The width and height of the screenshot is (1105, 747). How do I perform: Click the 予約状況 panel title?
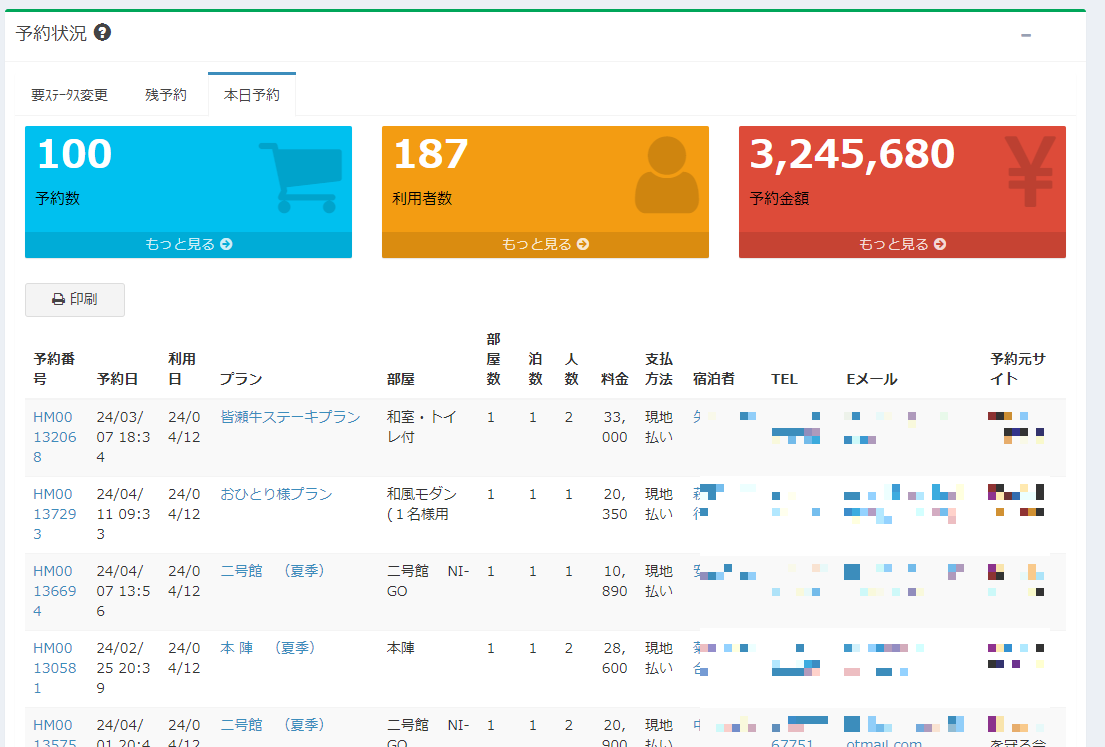[x=51, y=33]
